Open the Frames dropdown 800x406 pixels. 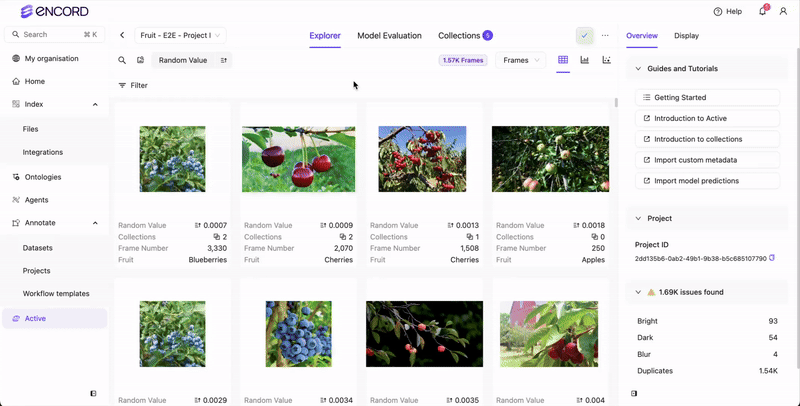click(520, 60)
